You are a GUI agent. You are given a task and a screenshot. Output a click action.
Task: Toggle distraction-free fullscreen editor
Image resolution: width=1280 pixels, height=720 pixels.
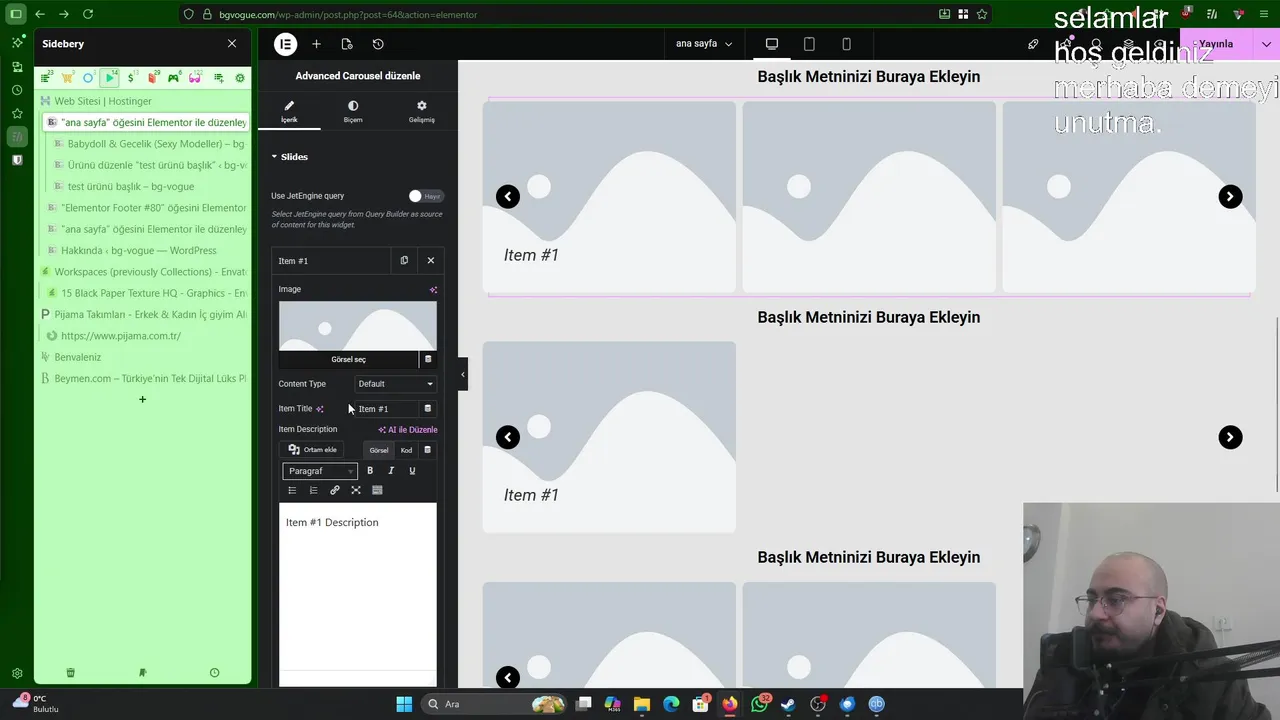pos(356,490)
